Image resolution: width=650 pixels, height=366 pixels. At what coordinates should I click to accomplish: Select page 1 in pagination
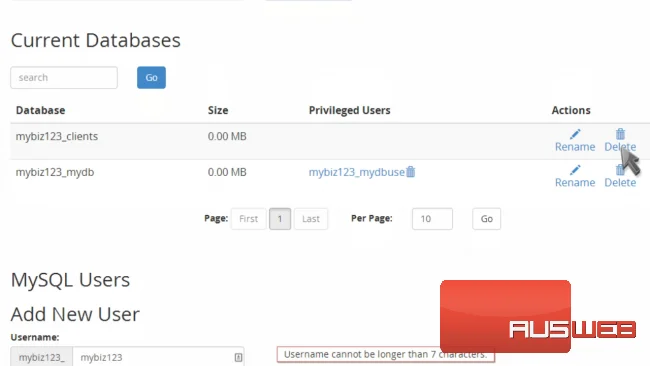pyautogui.click(x=280, y=219)
